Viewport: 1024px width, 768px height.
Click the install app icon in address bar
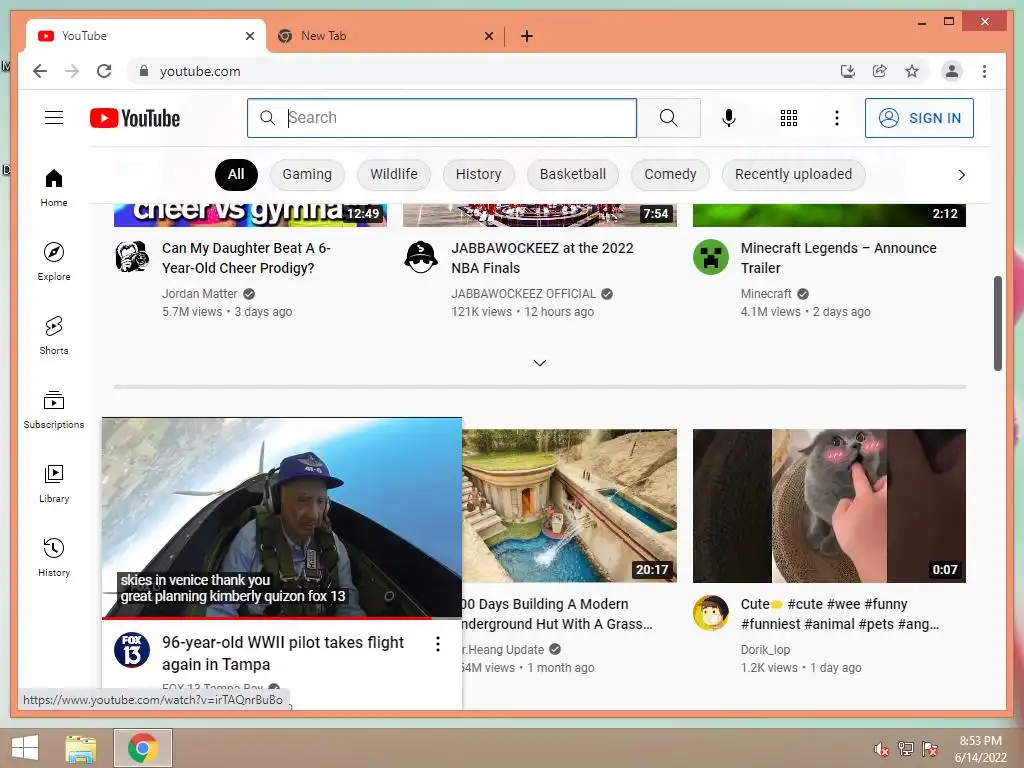(848, 71)
